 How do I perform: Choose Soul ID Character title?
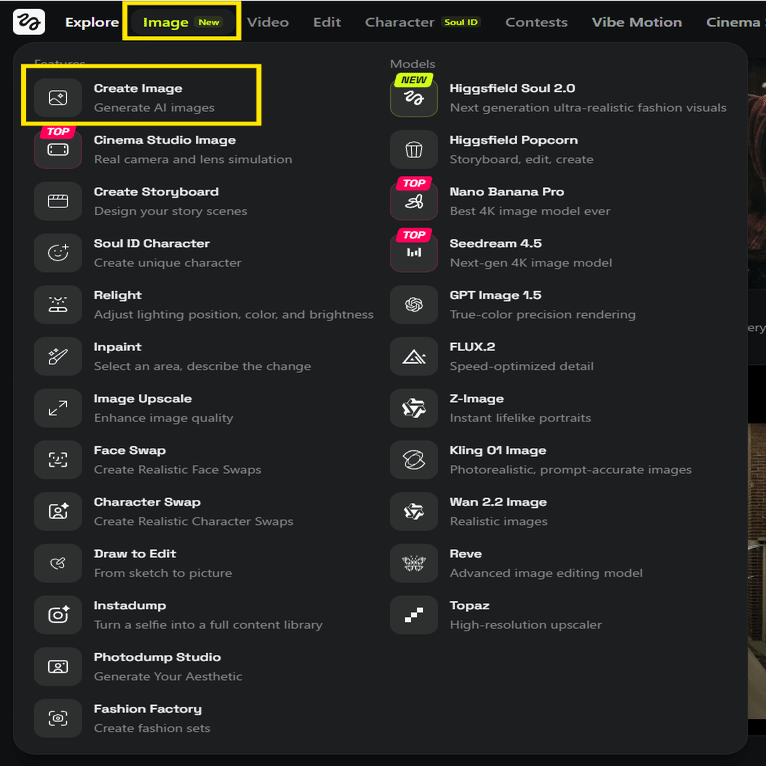coord(151,244)
